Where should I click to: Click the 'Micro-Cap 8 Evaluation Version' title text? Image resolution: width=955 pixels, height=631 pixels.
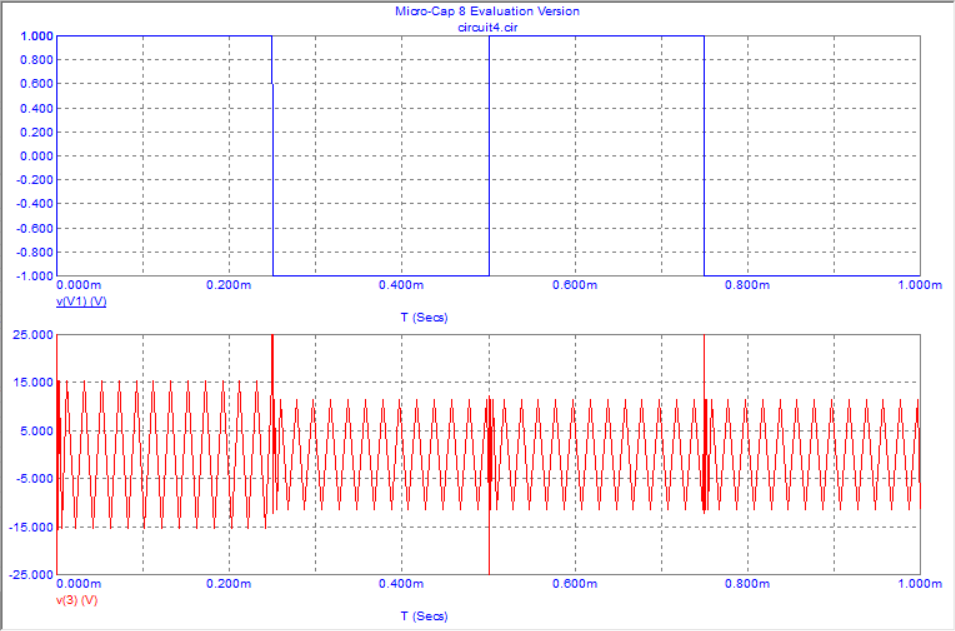point(487,11)
